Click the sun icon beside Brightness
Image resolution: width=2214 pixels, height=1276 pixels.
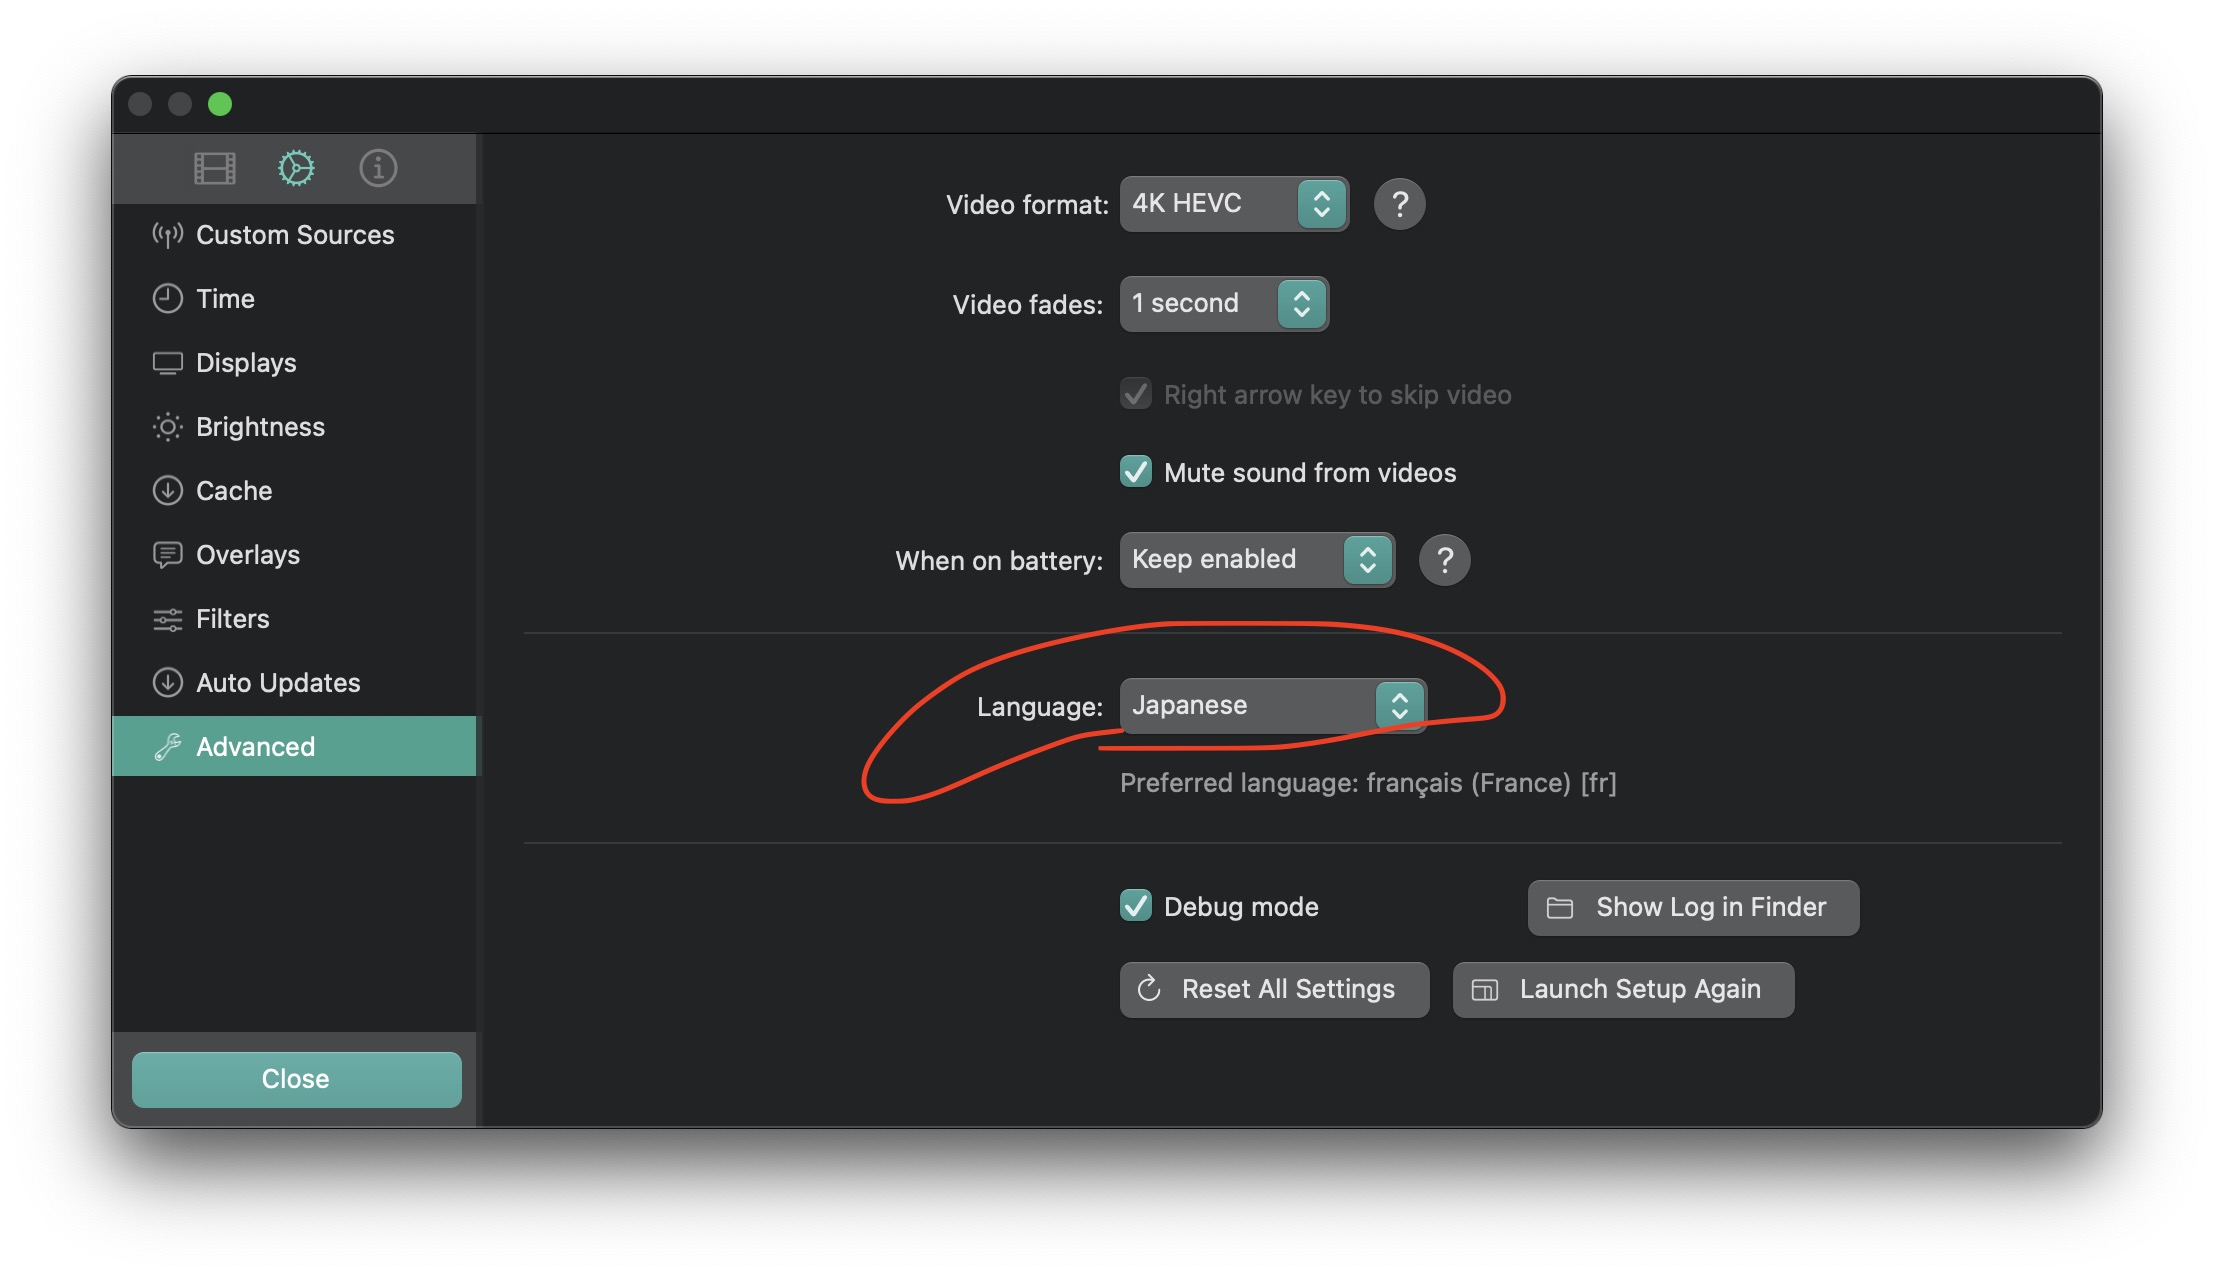pos(167,427)
